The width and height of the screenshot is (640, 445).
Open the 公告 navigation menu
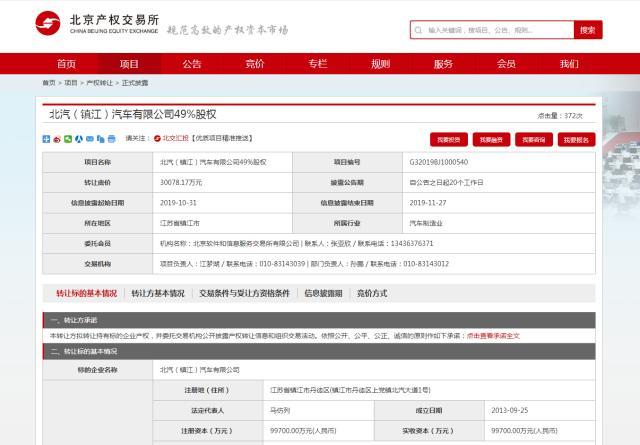point(192,64)
